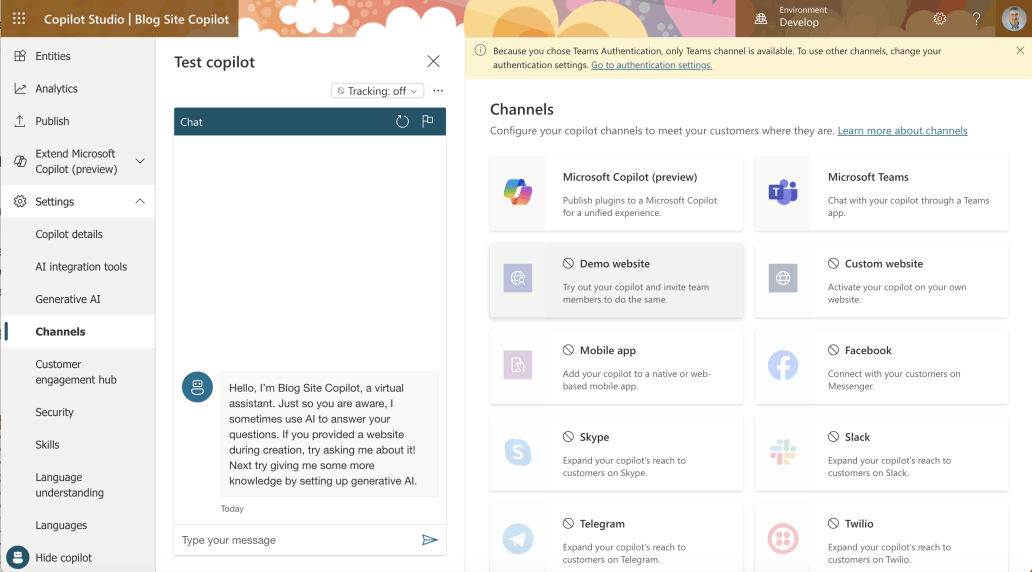
Task: Click the info icon in the warning banner
Action: tap(480, 51)
